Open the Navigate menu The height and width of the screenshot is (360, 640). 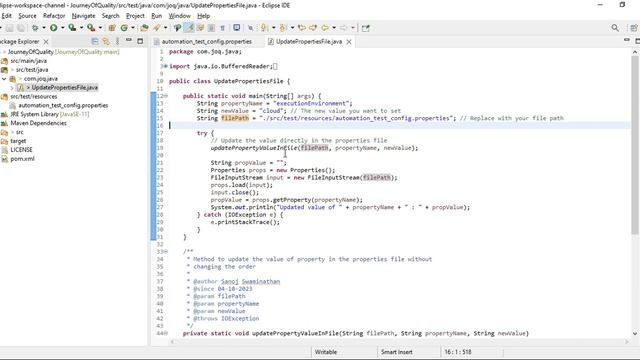83,16
